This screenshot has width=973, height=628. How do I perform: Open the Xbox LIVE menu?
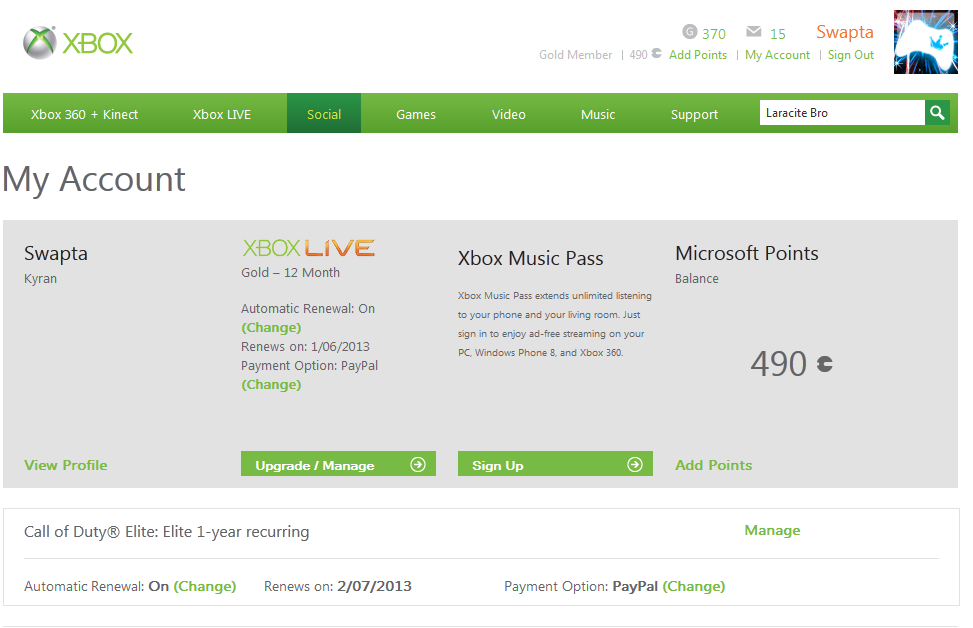click(222, 114)
